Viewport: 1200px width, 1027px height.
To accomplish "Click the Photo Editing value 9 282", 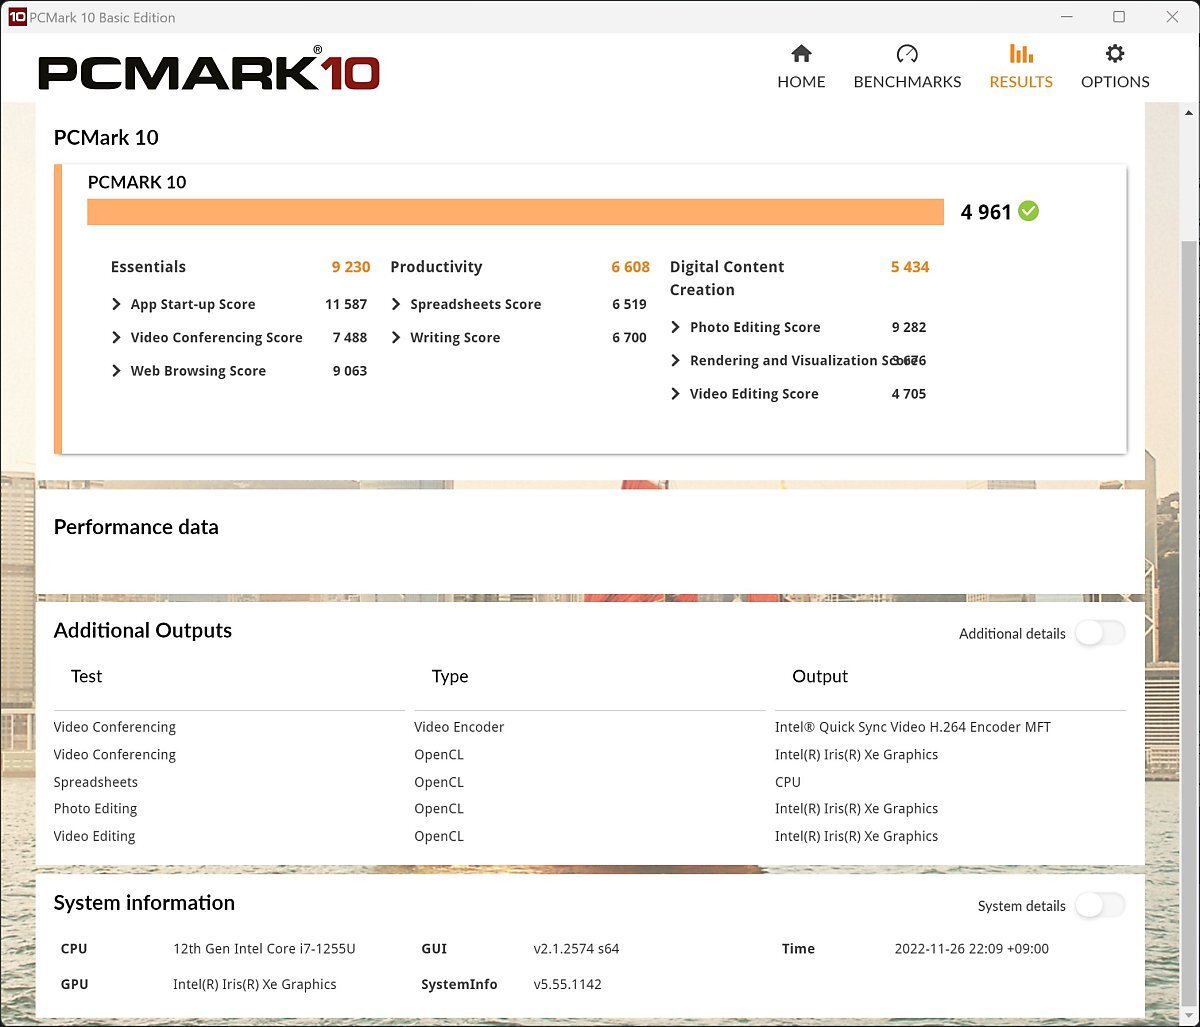I will (909, 327).
